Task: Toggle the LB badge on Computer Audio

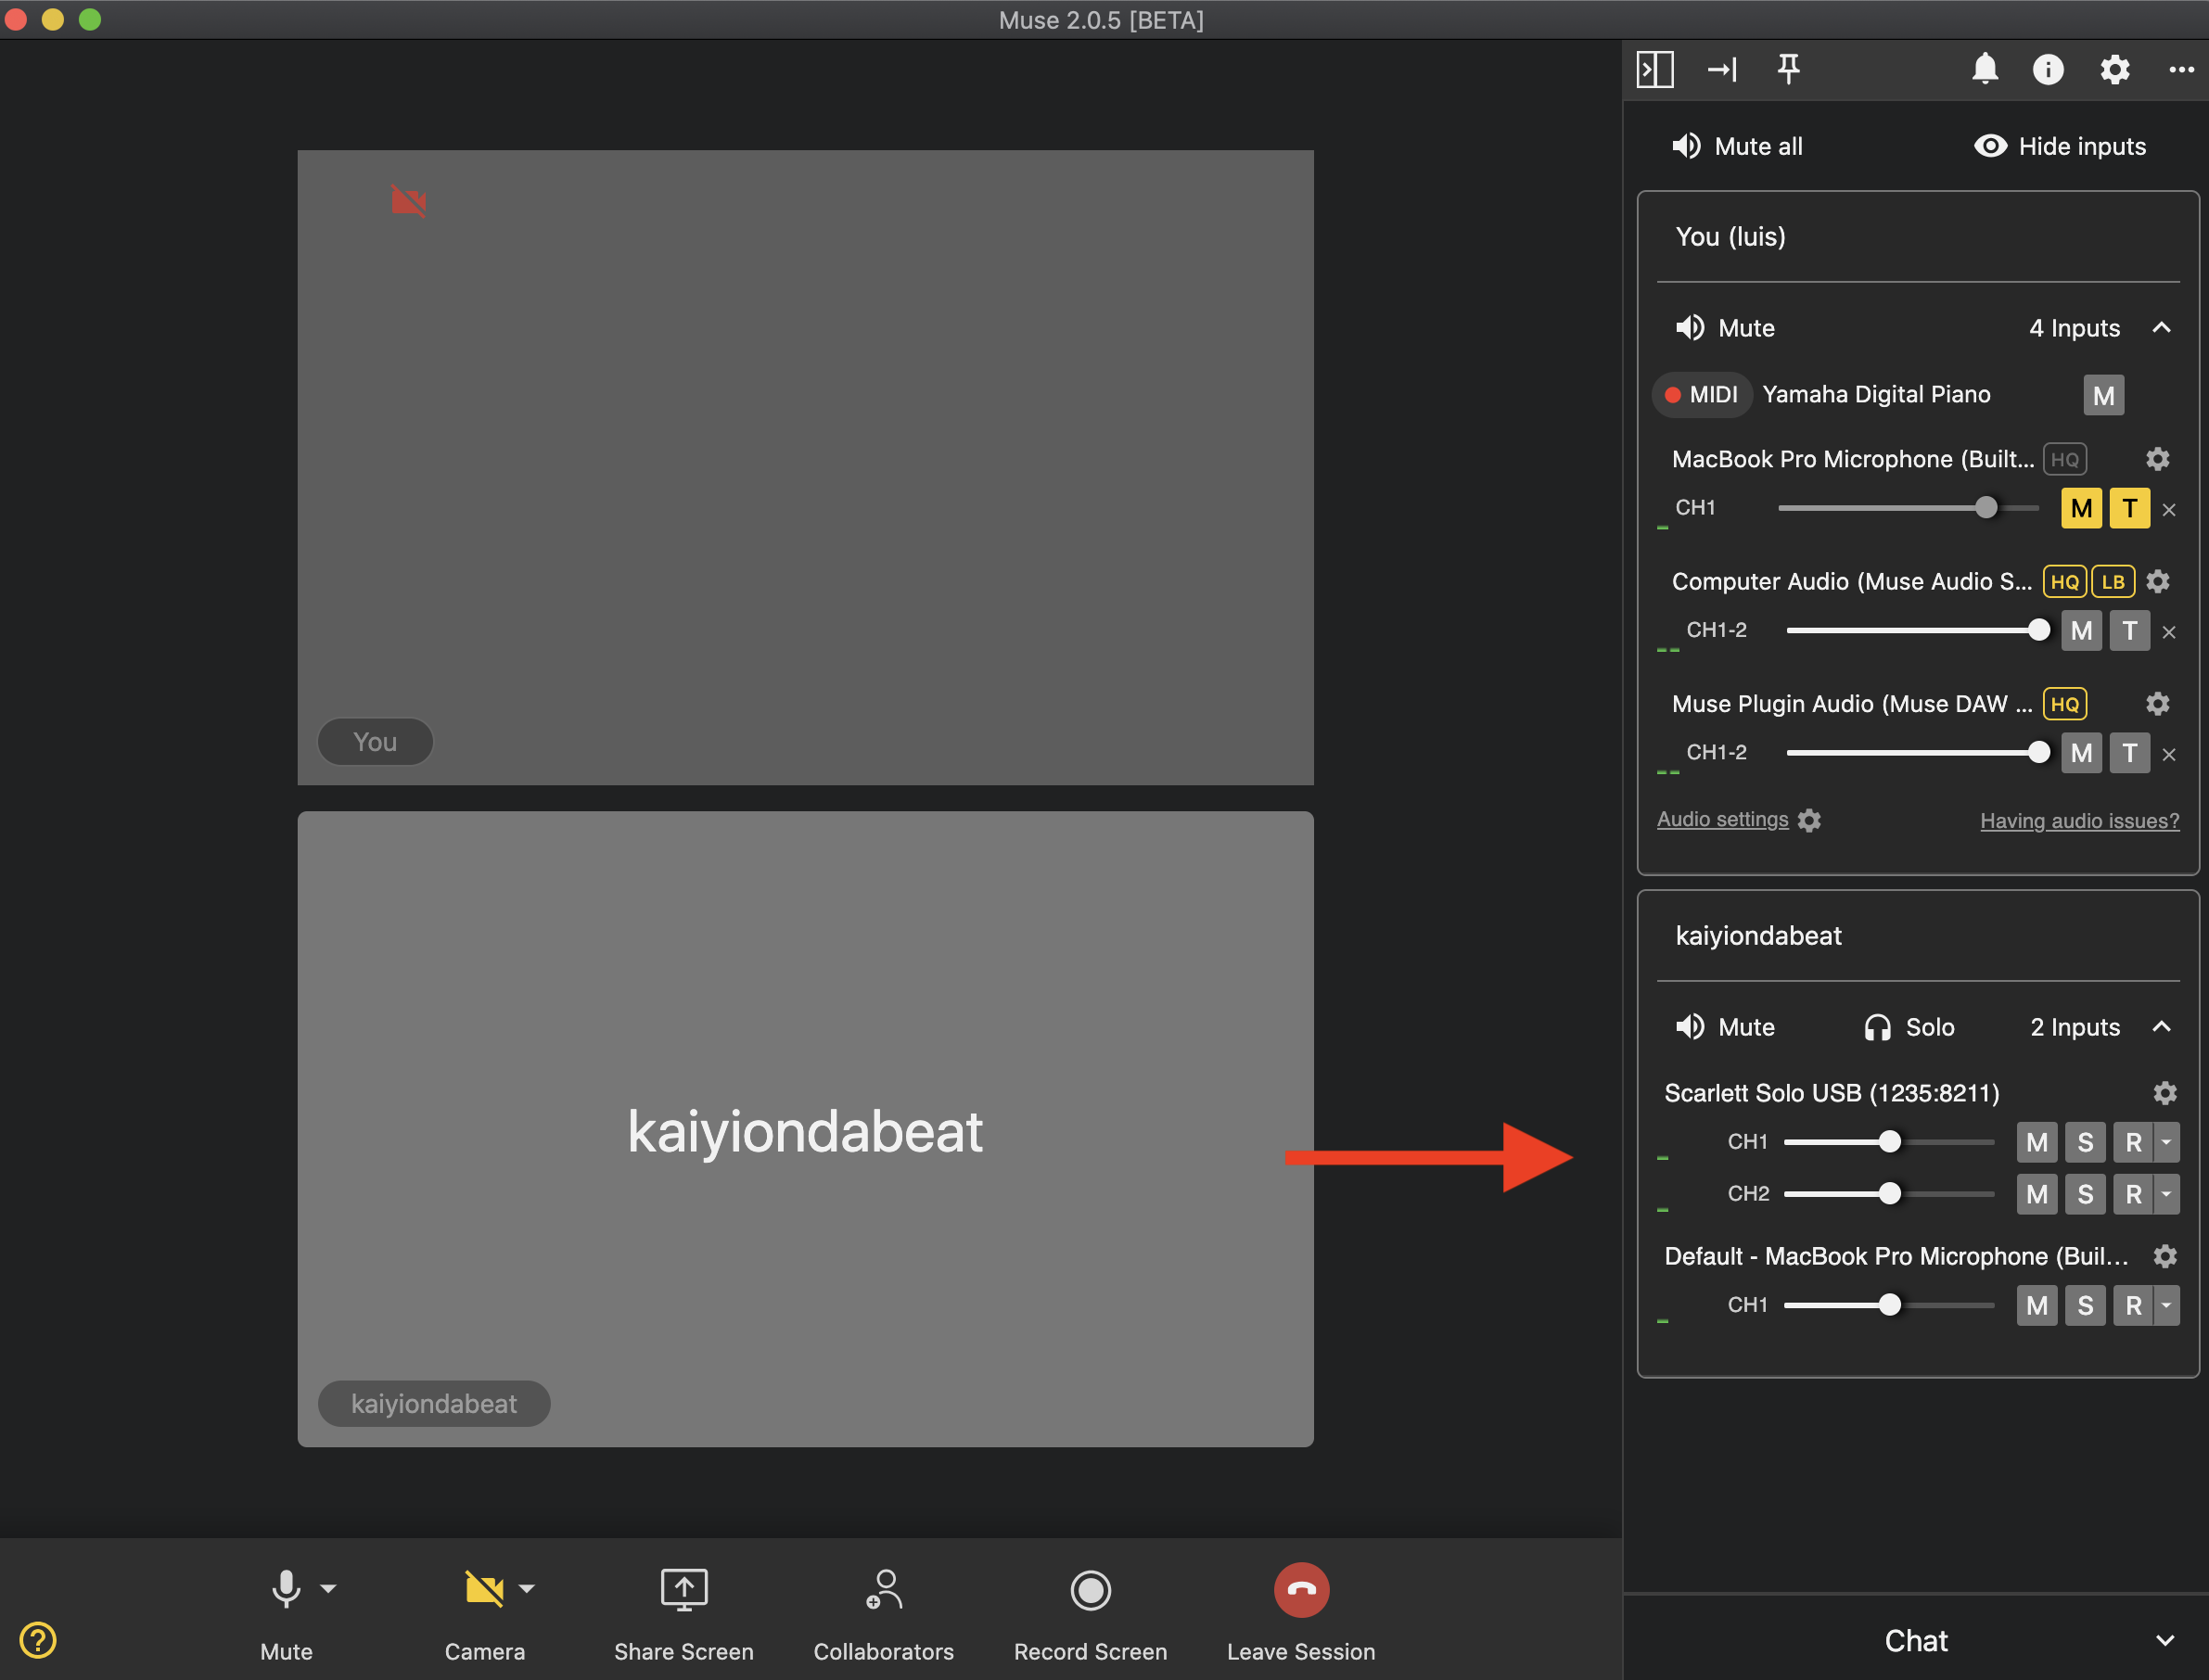Action: (2113, 581)
